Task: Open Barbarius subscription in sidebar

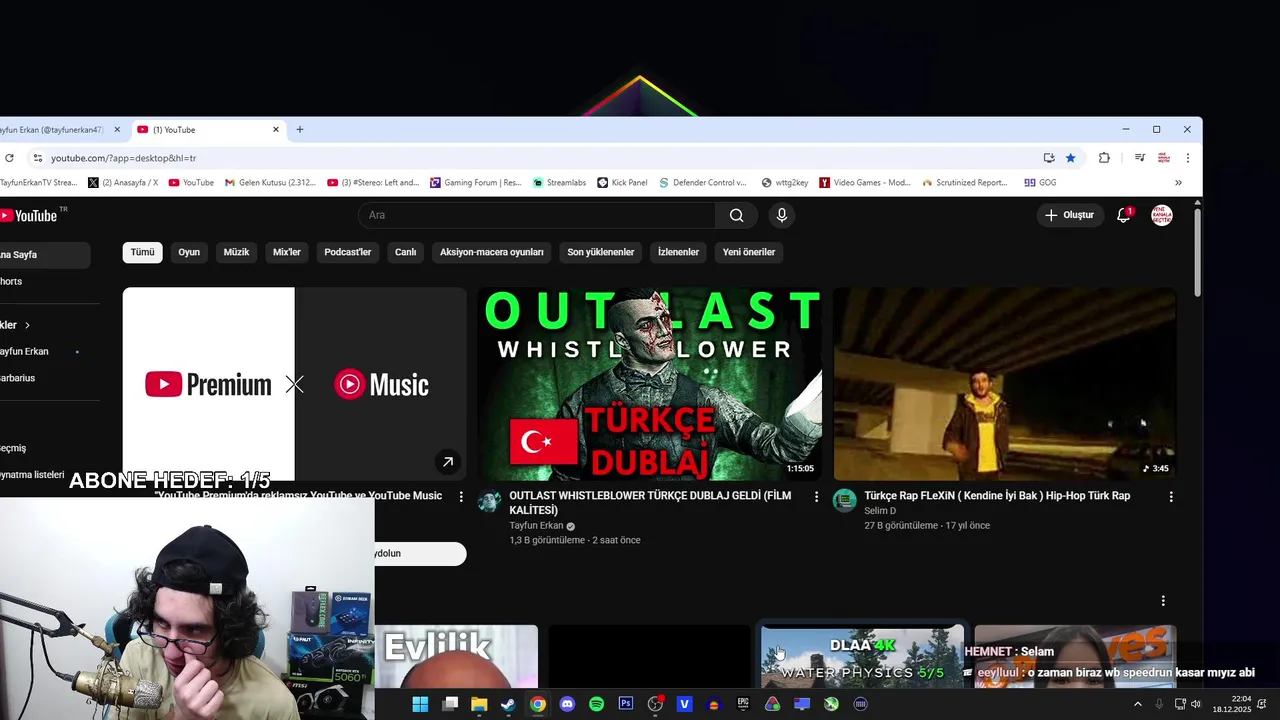Action: [45, 378]
